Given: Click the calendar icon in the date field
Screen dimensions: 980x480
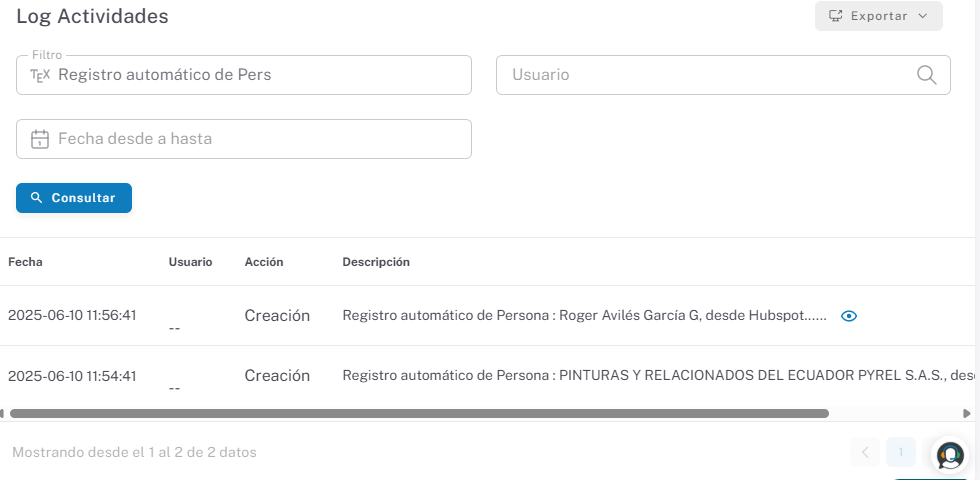Looking at the screenshot, I should pyautogui.click(x=40, y=139).
